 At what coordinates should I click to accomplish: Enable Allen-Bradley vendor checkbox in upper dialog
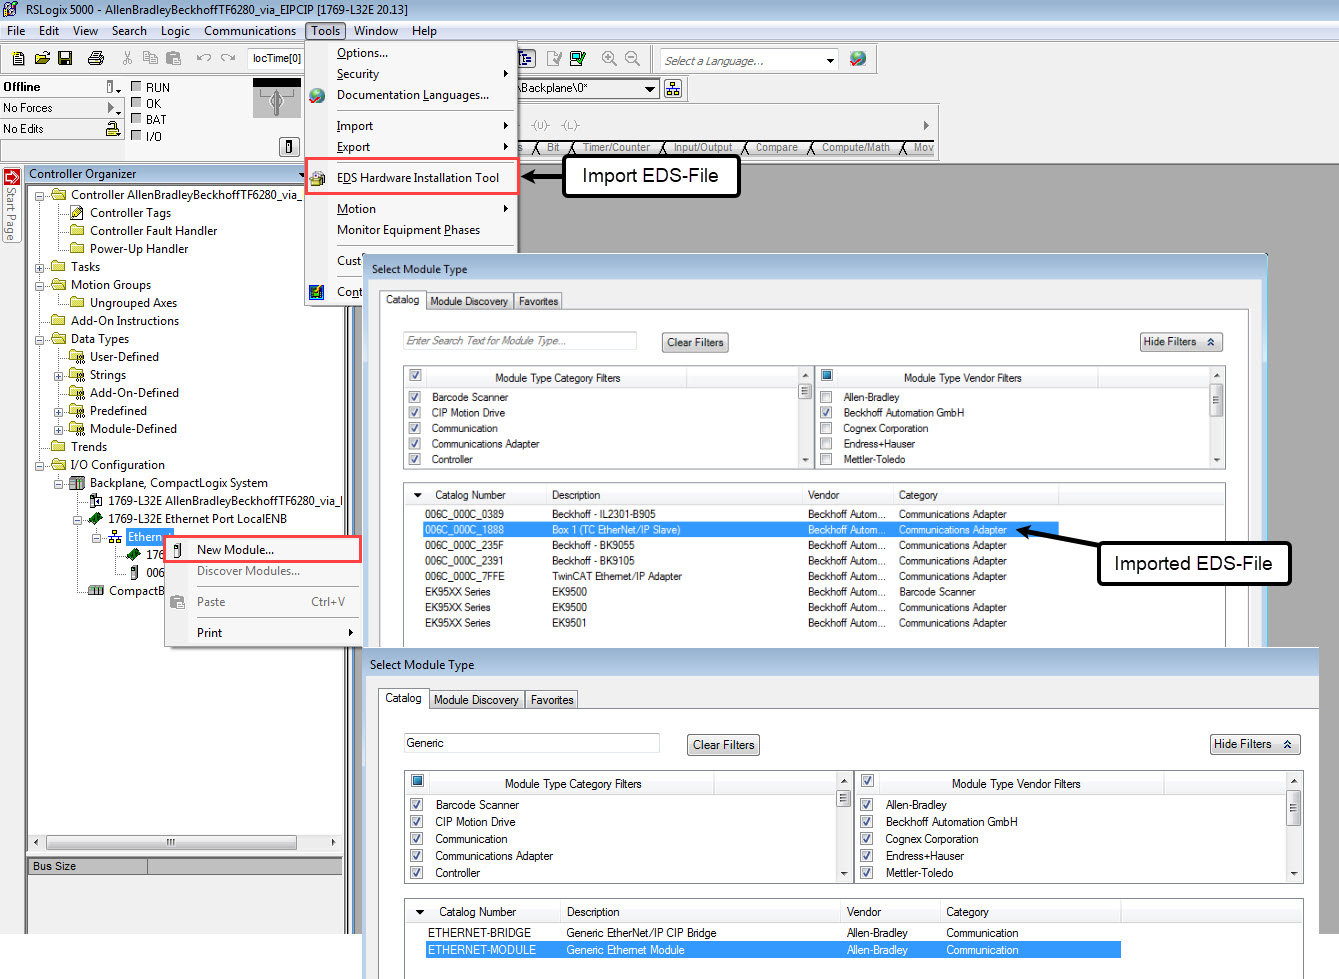pyautogui.click(x=826, y=397)
